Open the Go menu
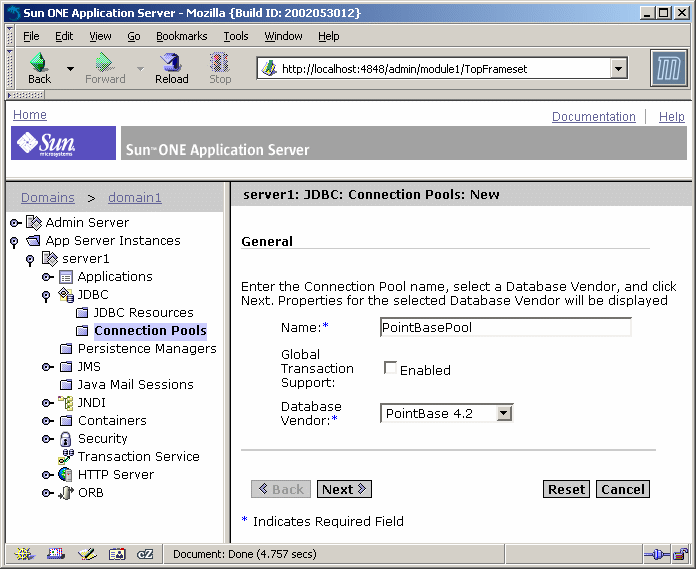This screenshot has width=696, height=569. click(134, 36)
